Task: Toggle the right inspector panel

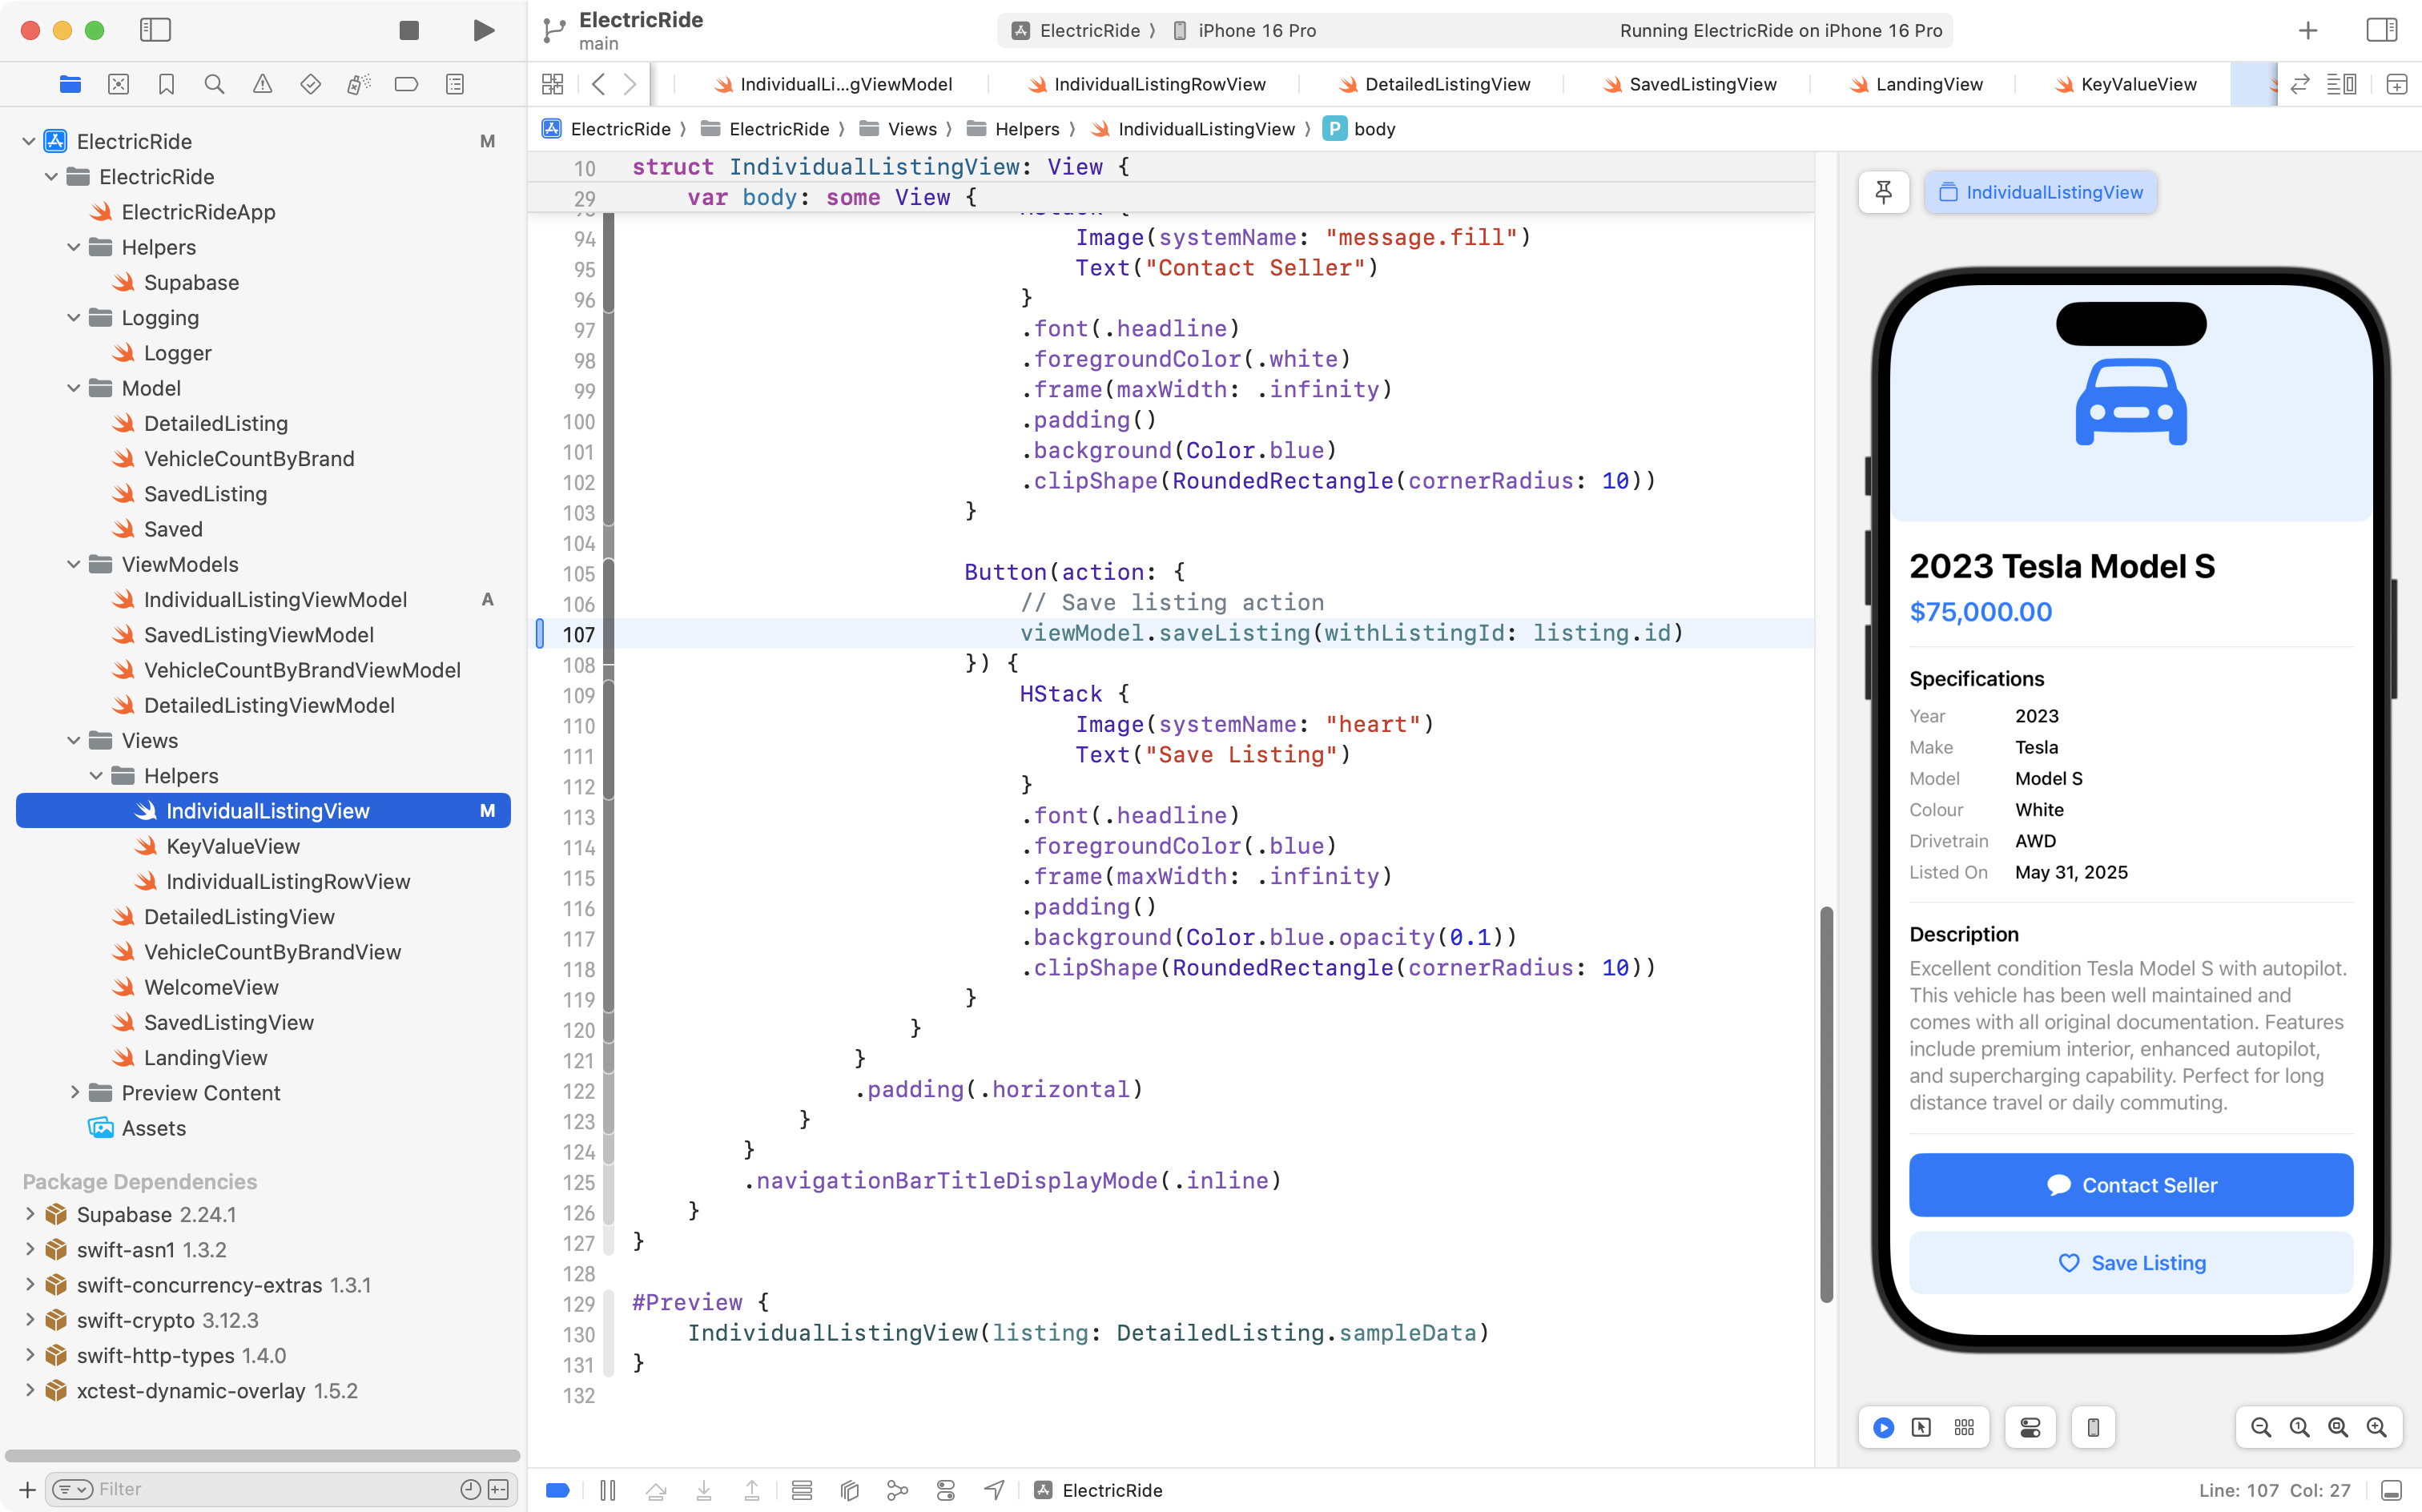Action: tap(2381, 30)
